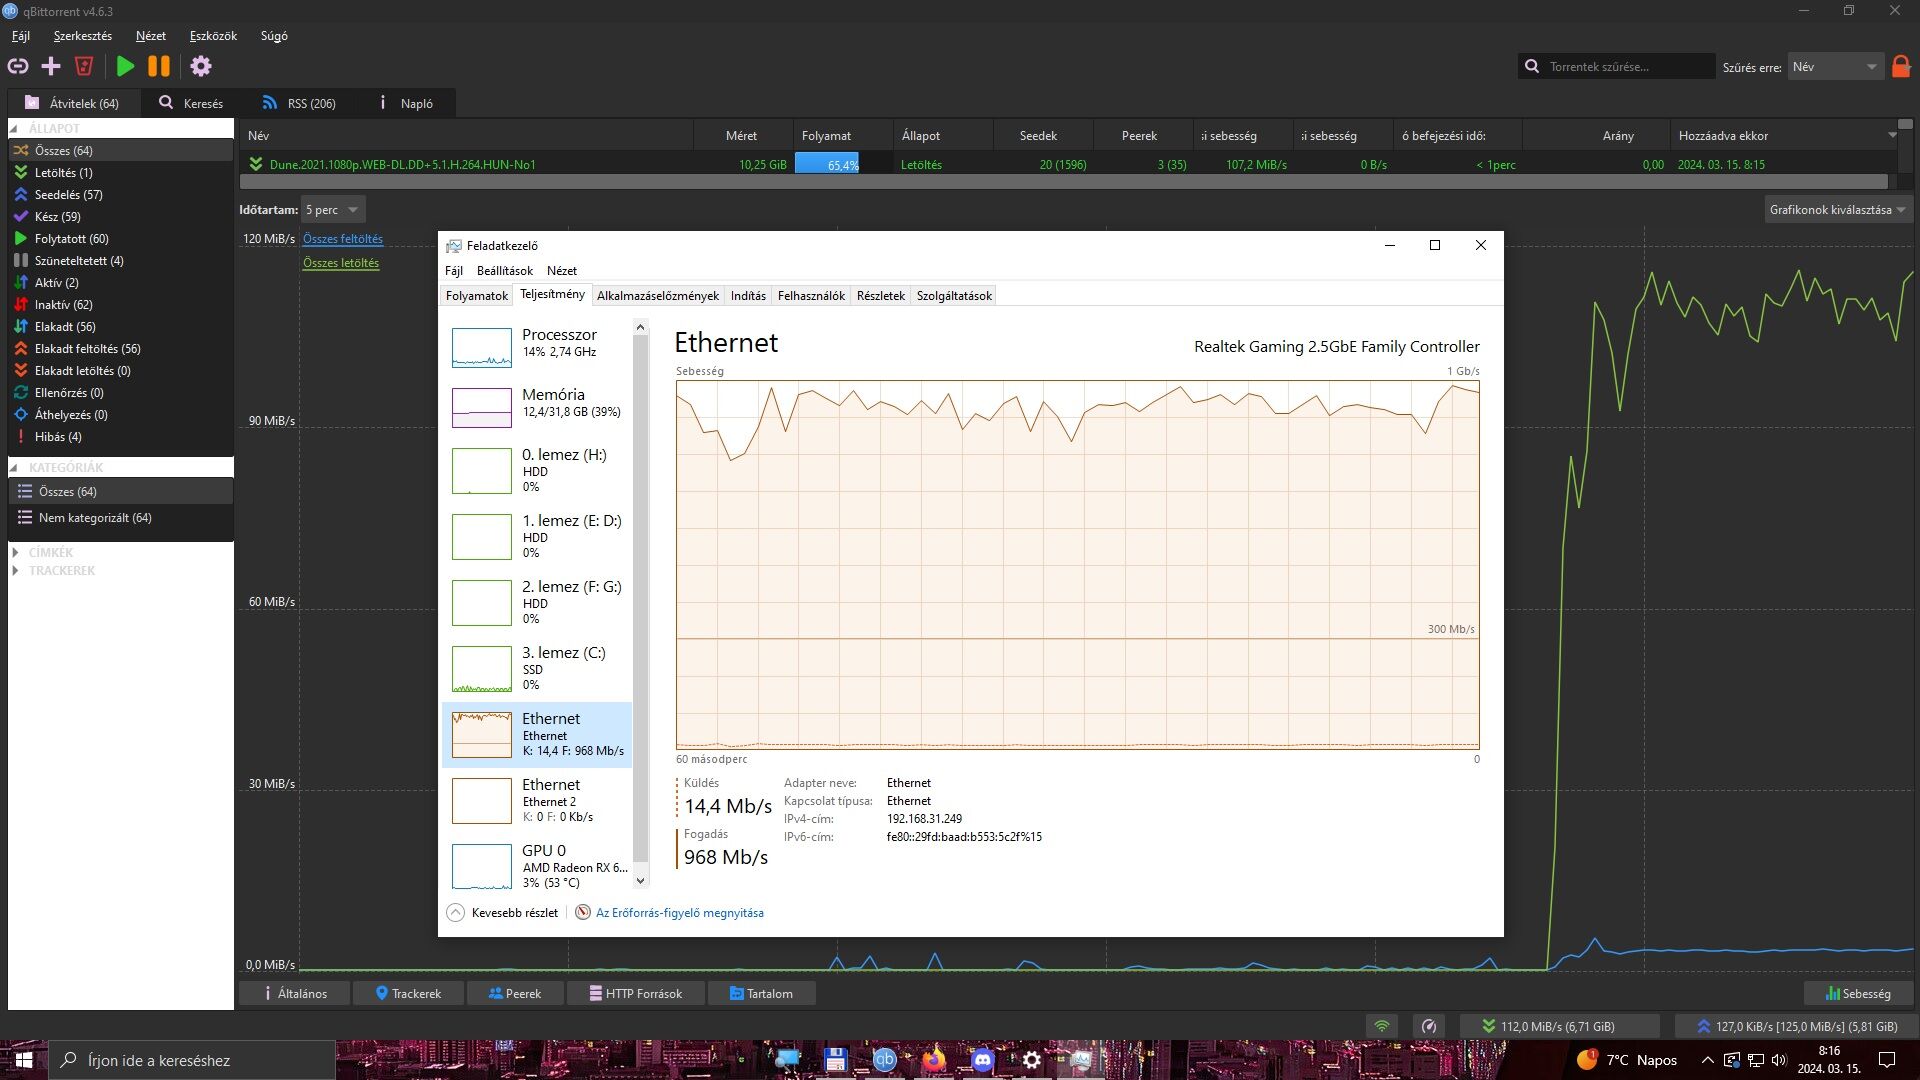The width and height of the screenshot is (1920, 1080).
Task: Open Grafikonok kiválasztása dropdown
Action: point(1837,210)
